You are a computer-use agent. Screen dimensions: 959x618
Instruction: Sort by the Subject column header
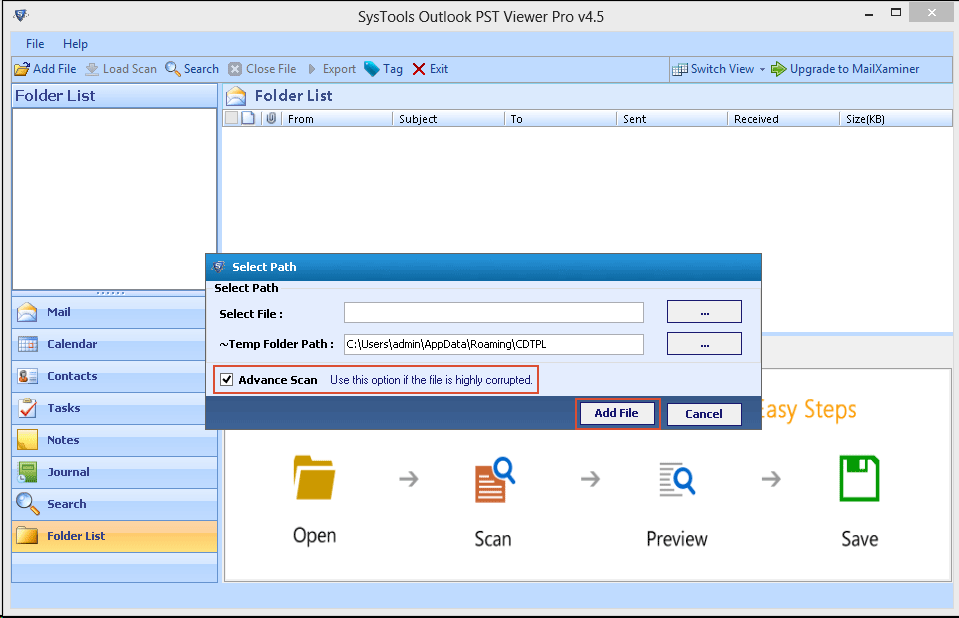click(448, 119)
